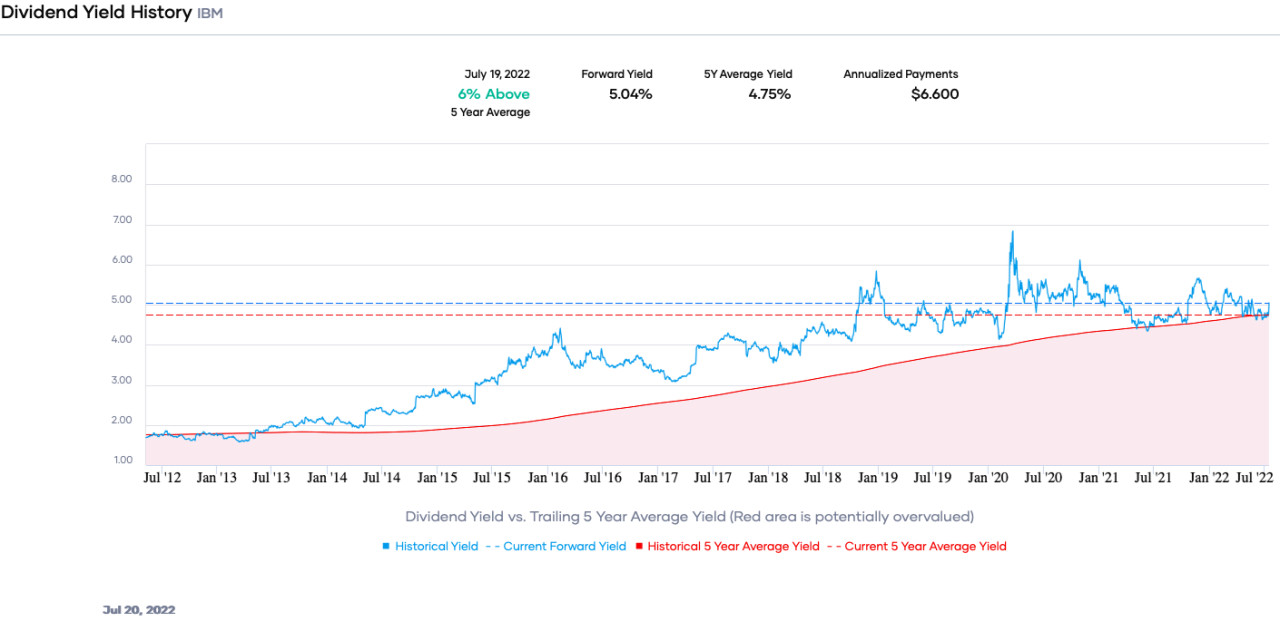This screenshot has height=631, width=1280.
Task: Click the Jul 20, 2022 date at bottom
Action: (138, 609)
